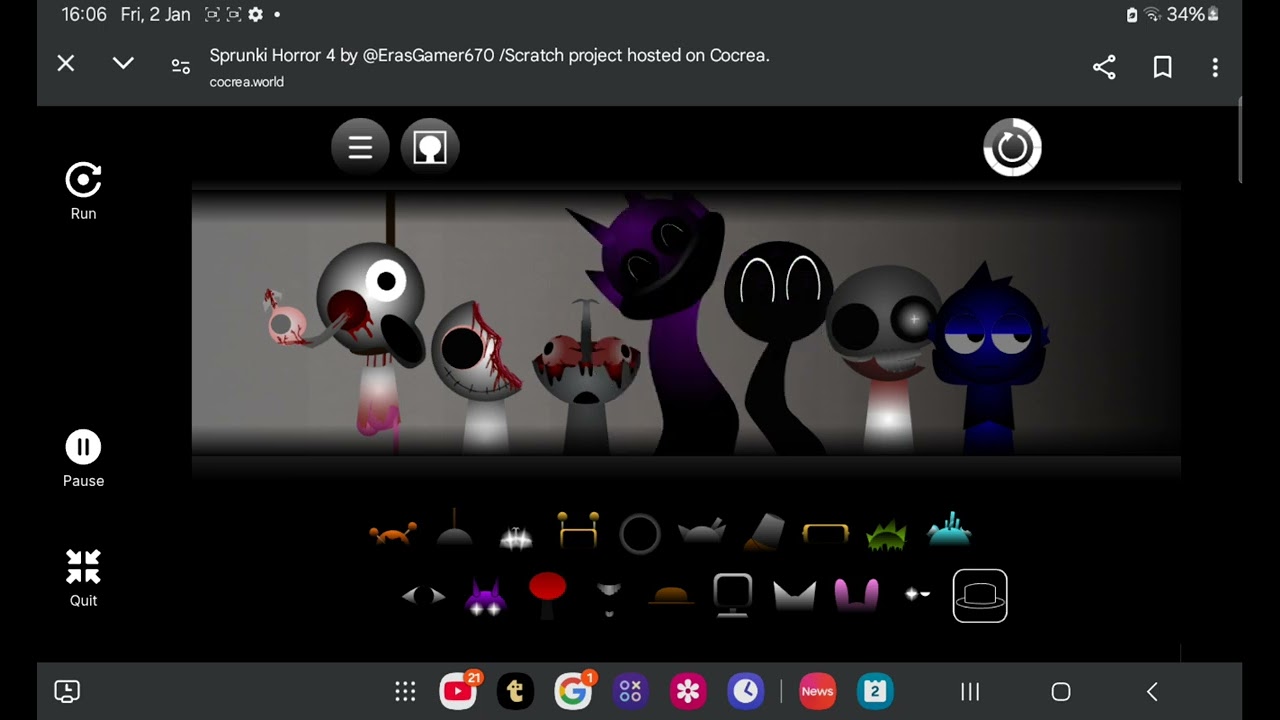Open the teal Calendar app
This screenshot has width=1280, height=720.
(x=875, y=691)
